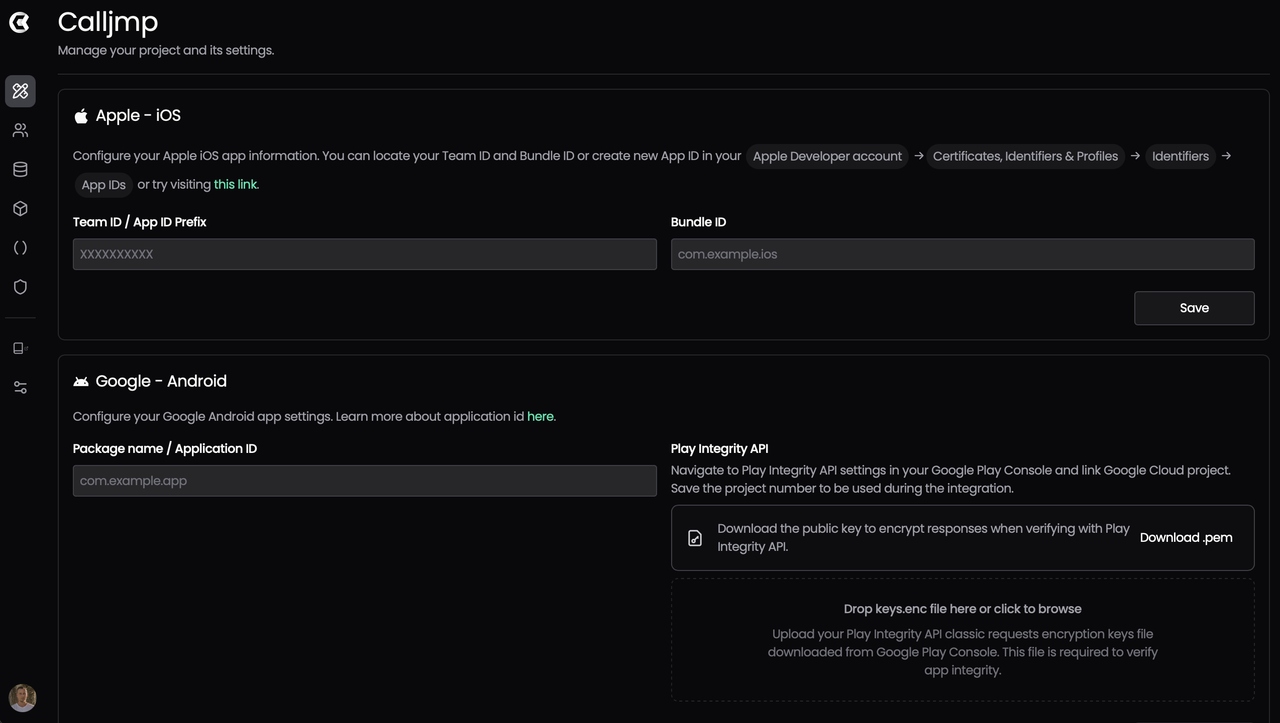This screenshot has height=723, width=1280.
Task: Click the Calljmp logo icon in sidebar
Action: click(19, 22)
